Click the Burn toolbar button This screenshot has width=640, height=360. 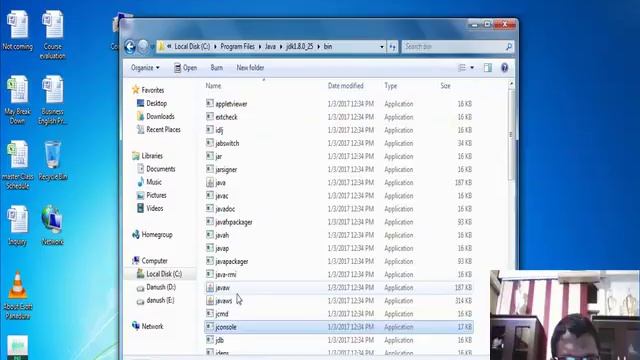[217, 68]
